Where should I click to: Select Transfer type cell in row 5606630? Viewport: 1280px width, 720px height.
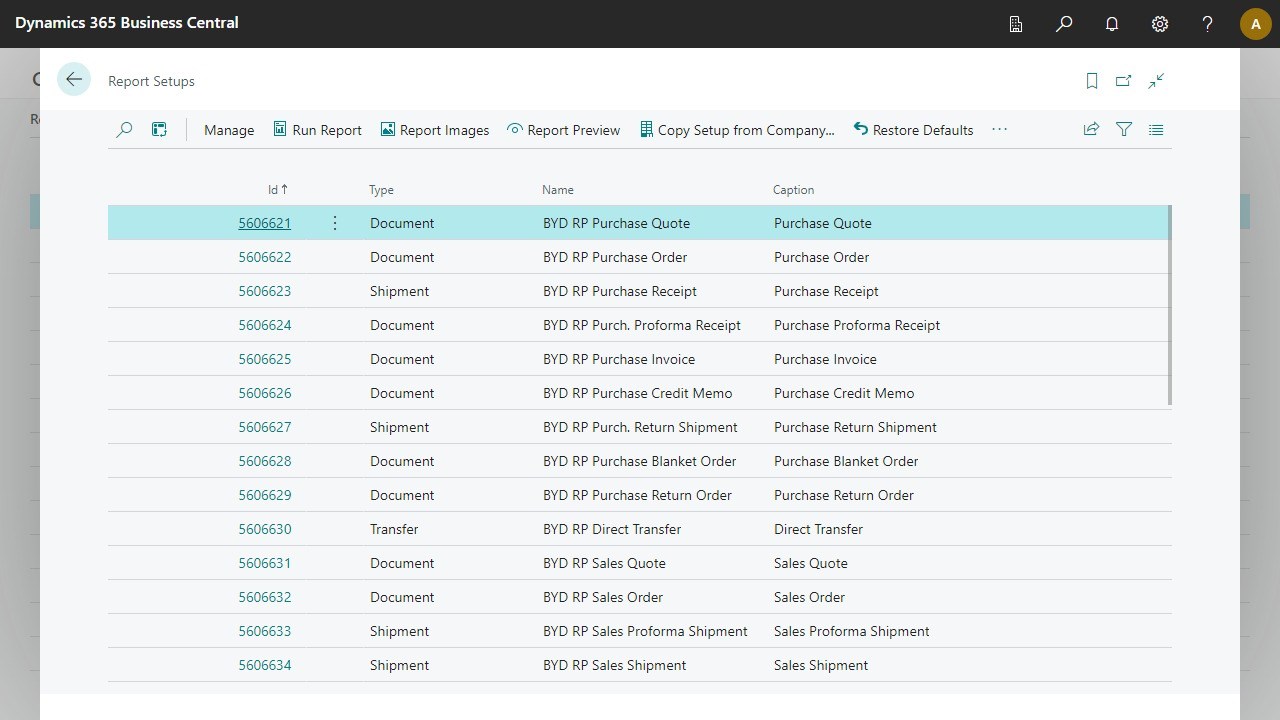coord(394,529)
